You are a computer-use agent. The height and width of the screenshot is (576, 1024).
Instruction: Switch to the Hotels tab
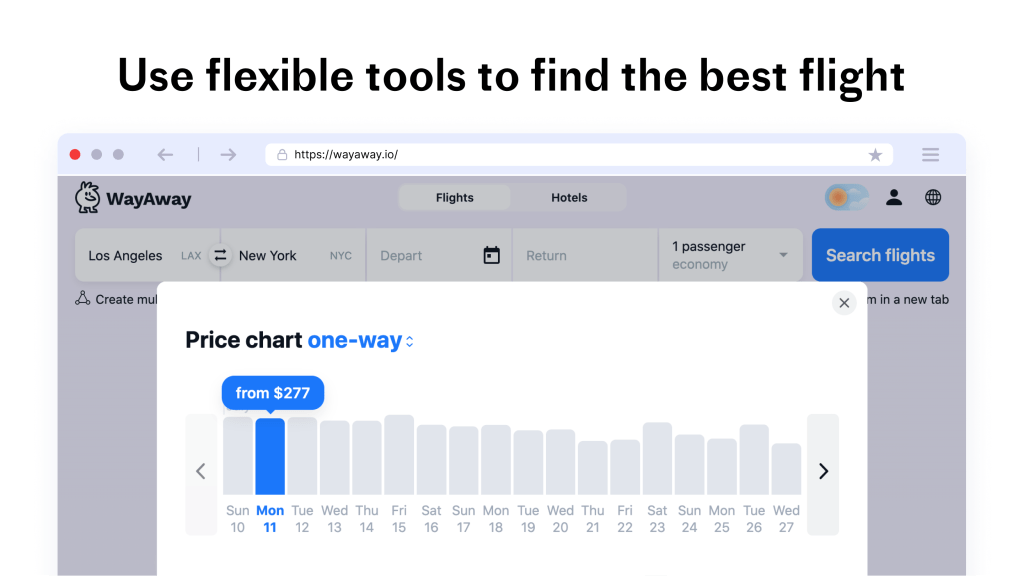point(569,198)
